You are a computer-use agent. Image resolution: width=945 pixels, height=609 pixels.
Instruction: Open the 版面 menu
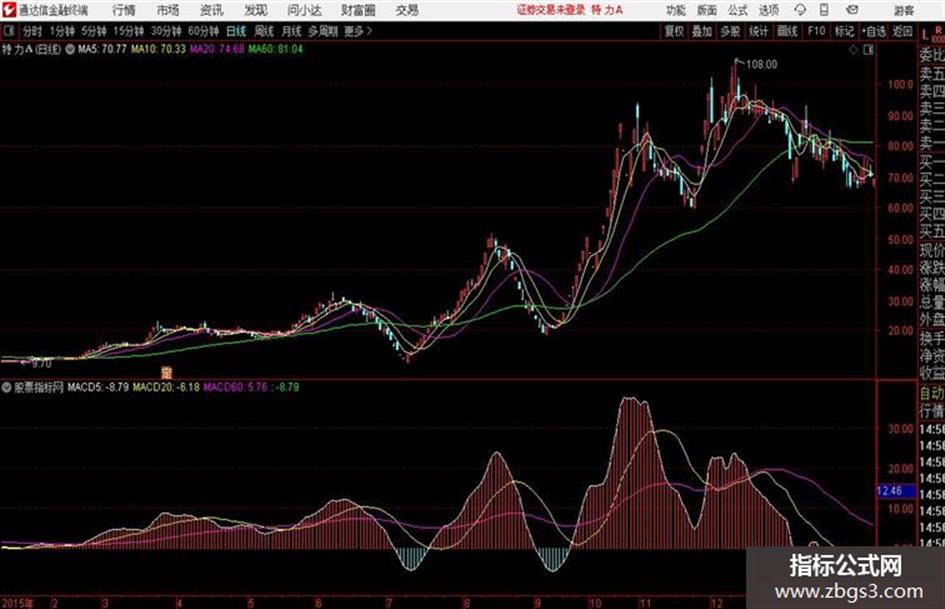(x=706, y=10)
